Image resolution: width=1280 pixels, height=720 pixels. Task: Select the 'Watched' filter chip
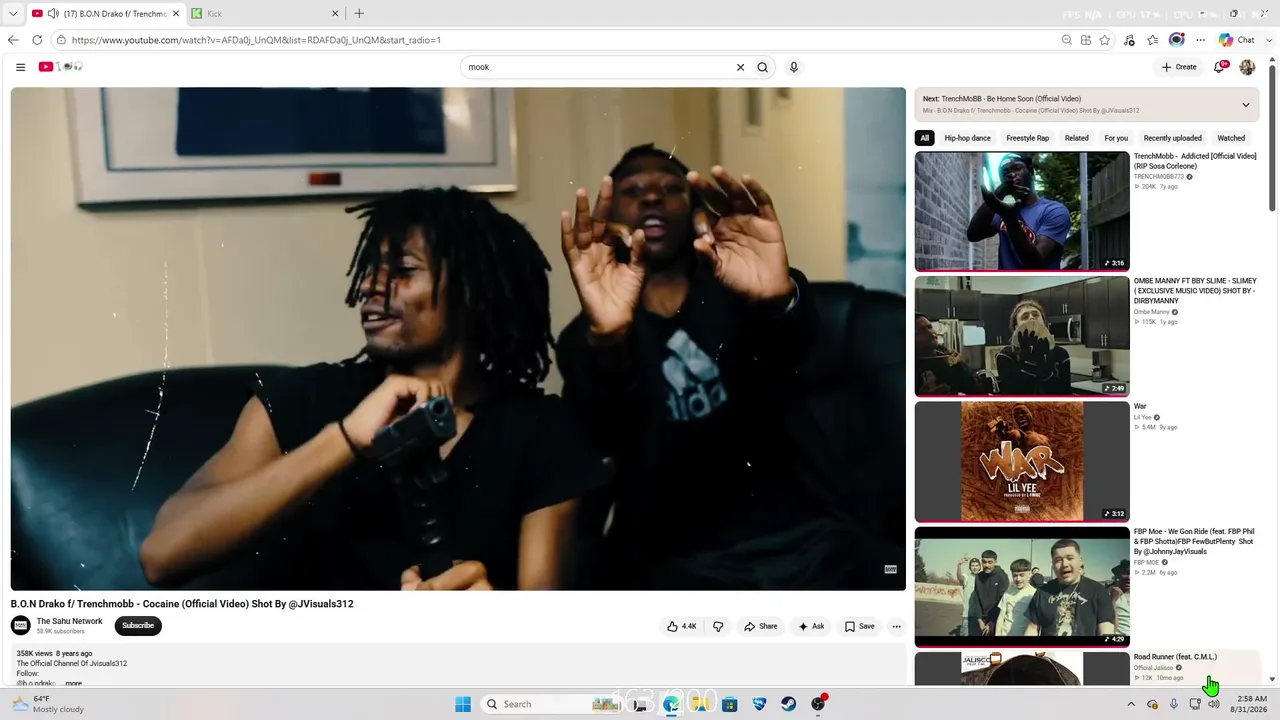[x=1231, y=138]
